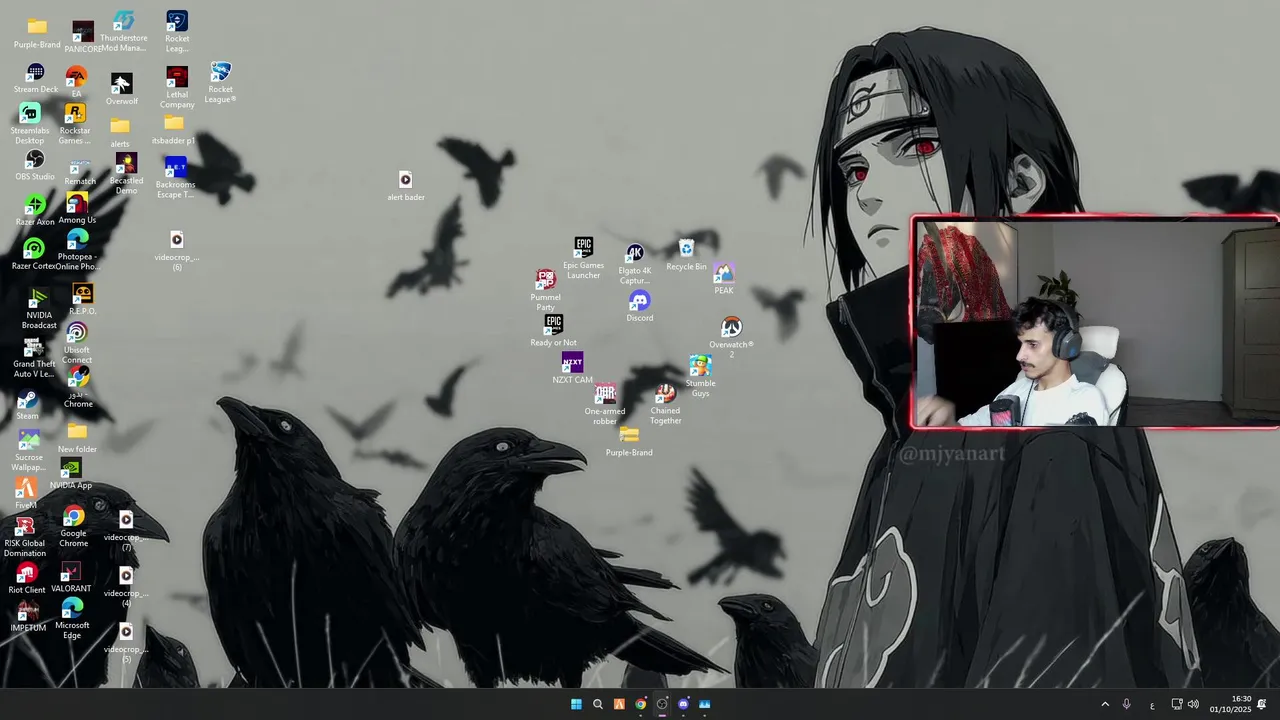Select the NZXT CAM icon
This screenshot has width=1280, height=720.
pyautogui.click(x=572, y=369)
